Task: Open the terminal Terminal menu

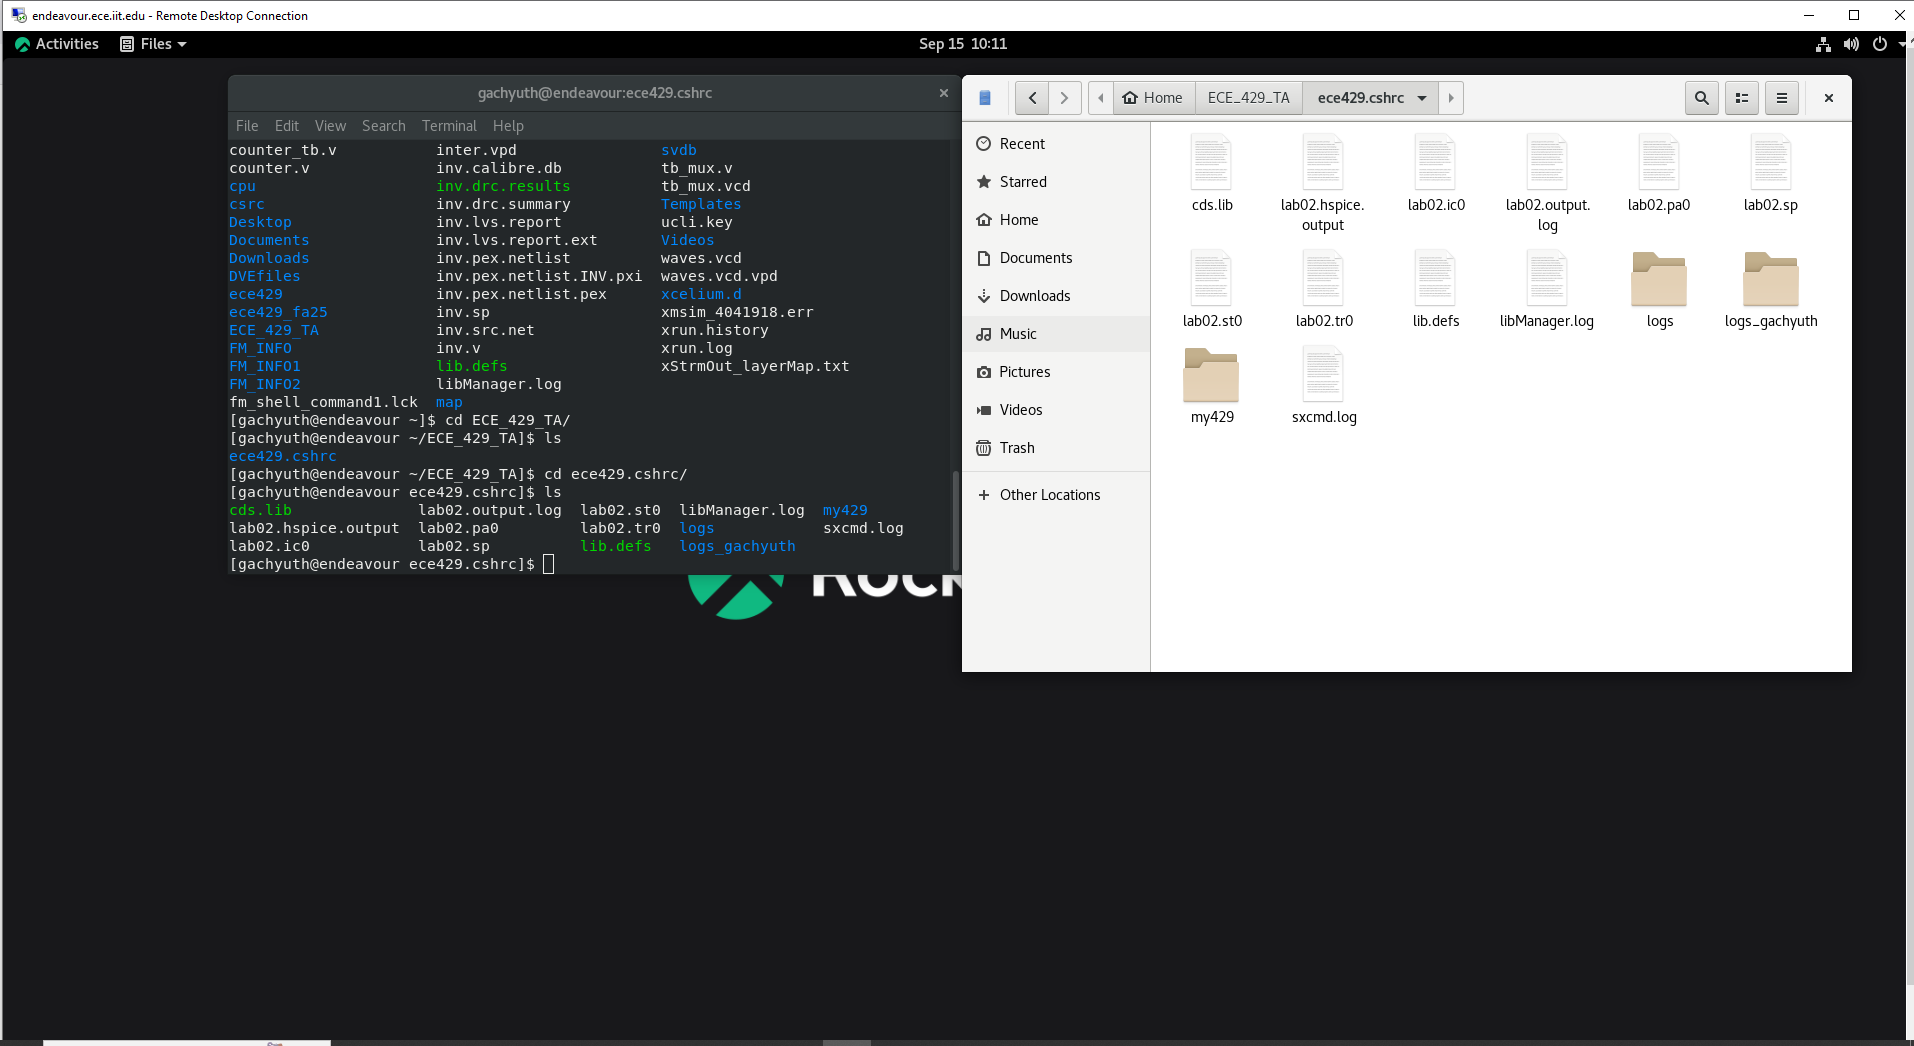Action: (449, 126)
